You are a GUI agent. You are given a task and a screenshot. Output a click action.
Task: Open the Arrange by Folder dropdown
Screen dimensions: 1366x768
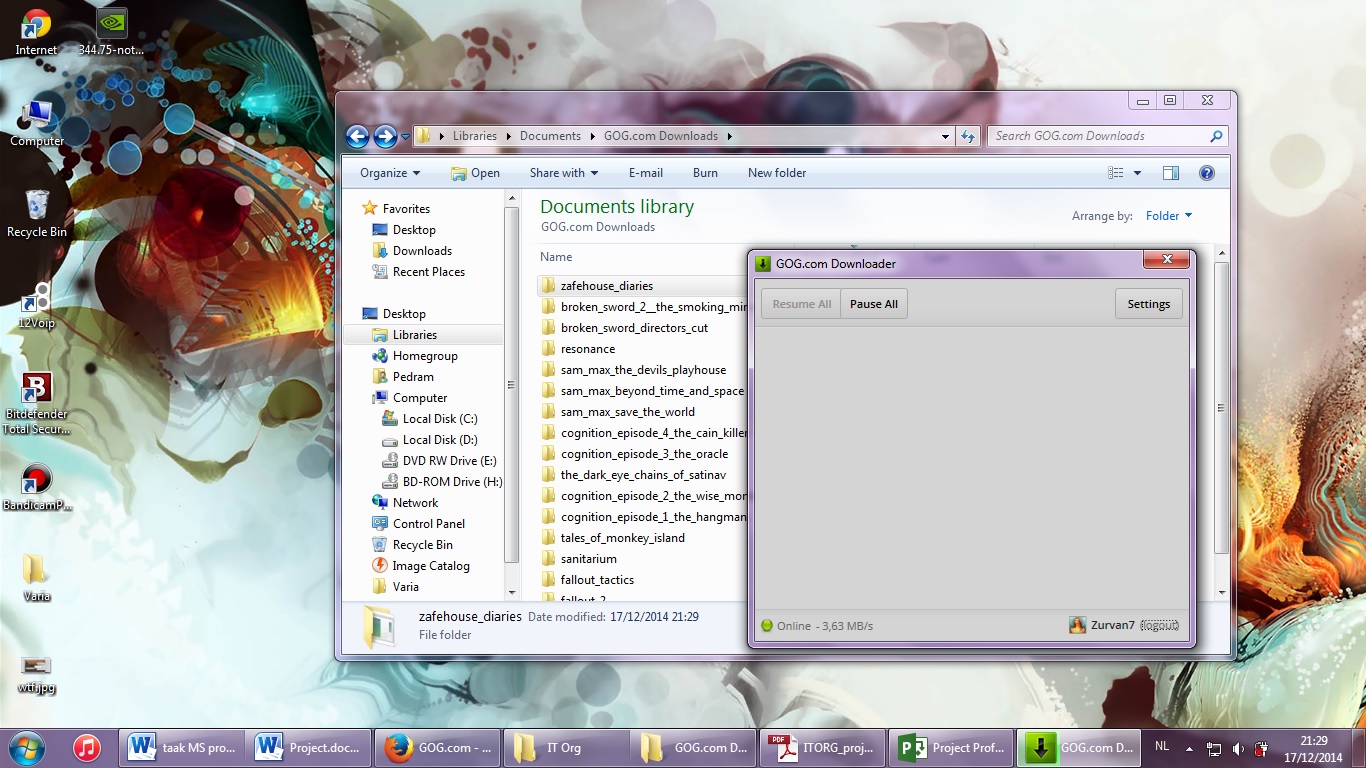(1169, 216)
